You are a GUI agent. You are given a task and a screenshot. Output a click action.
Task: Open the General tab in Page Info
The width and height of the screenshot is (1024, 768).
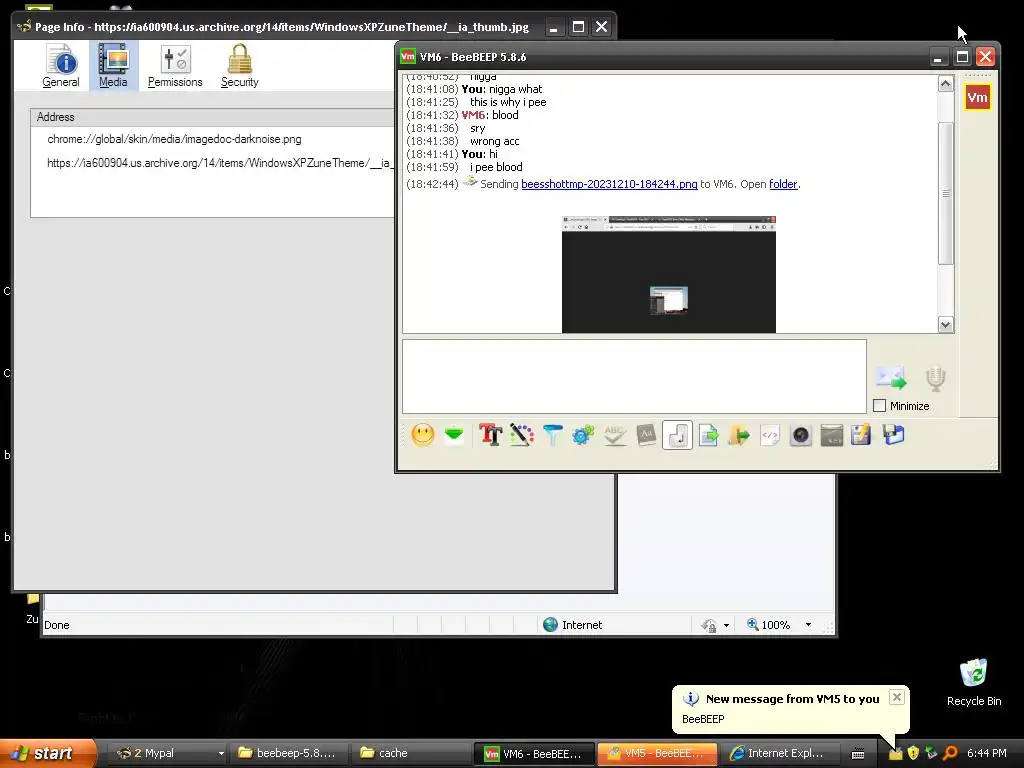tap(61, 65)
